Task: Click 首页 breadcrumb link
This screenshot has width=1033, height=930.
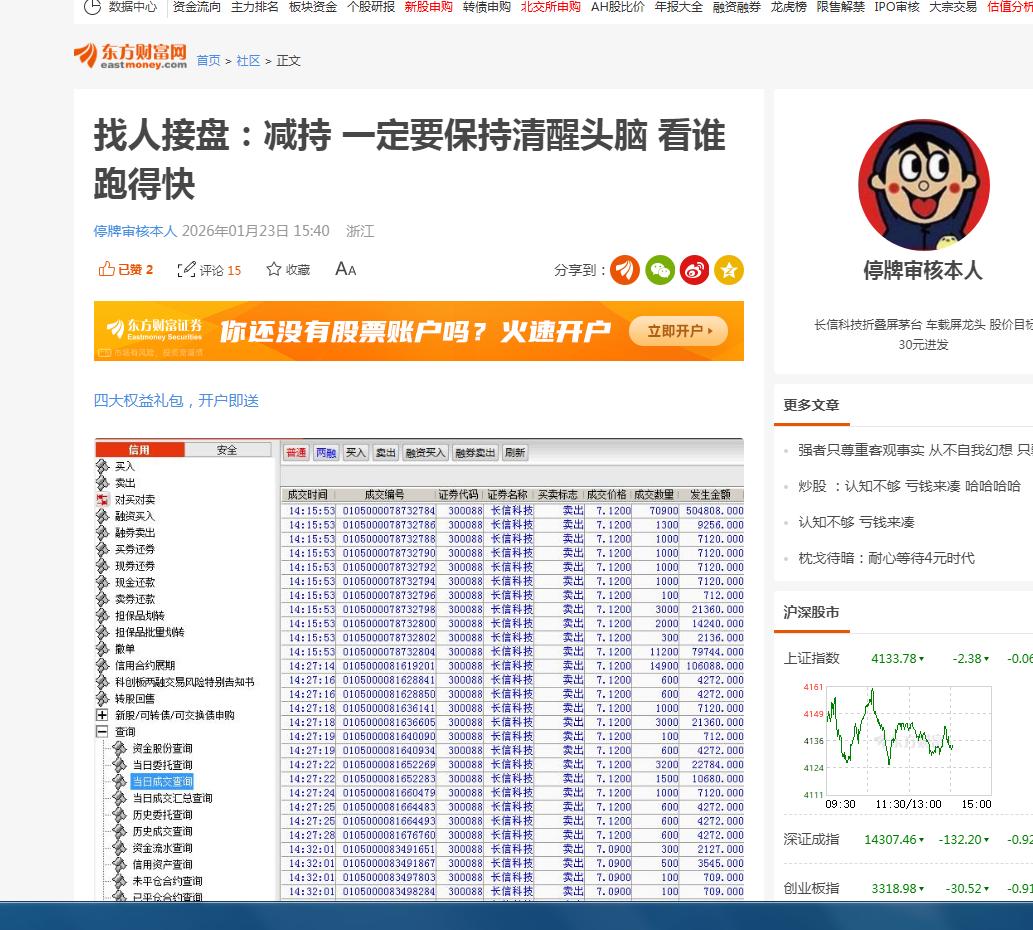Action: coord(208,61)
